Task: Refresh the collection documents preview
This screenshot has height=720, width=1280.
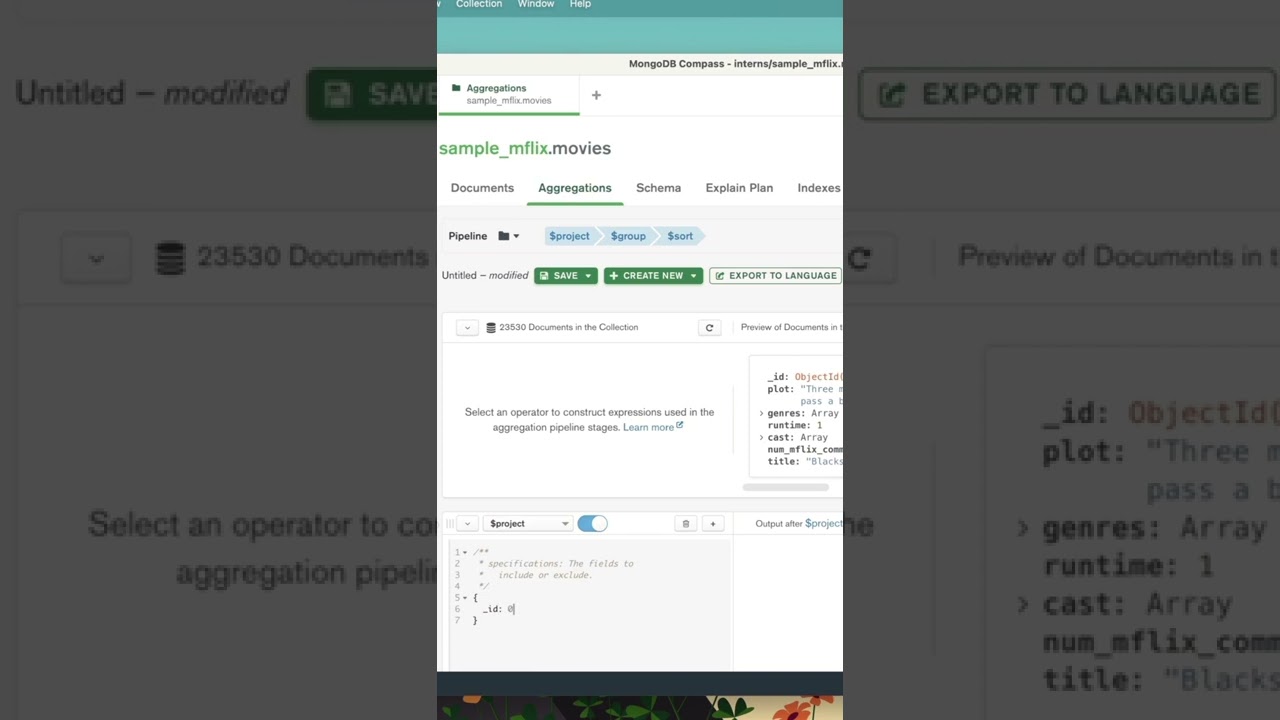Action: point(709,328)
